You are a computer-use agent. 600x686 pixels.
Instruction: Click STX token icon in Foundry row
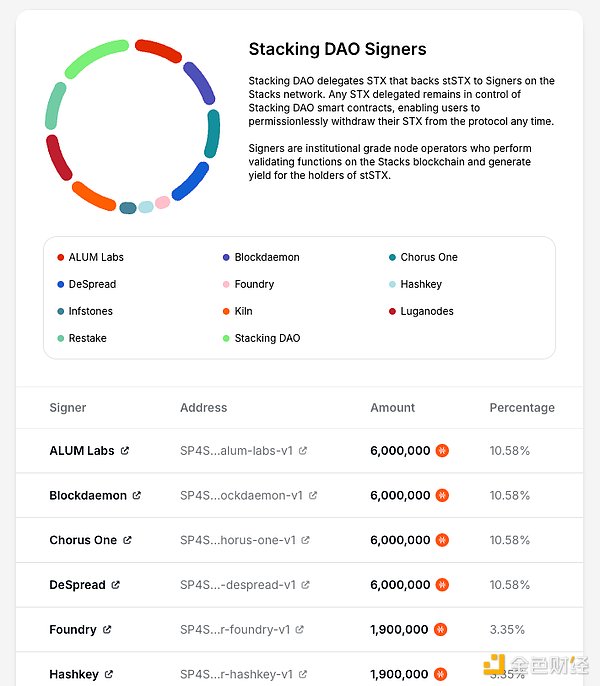442,630
